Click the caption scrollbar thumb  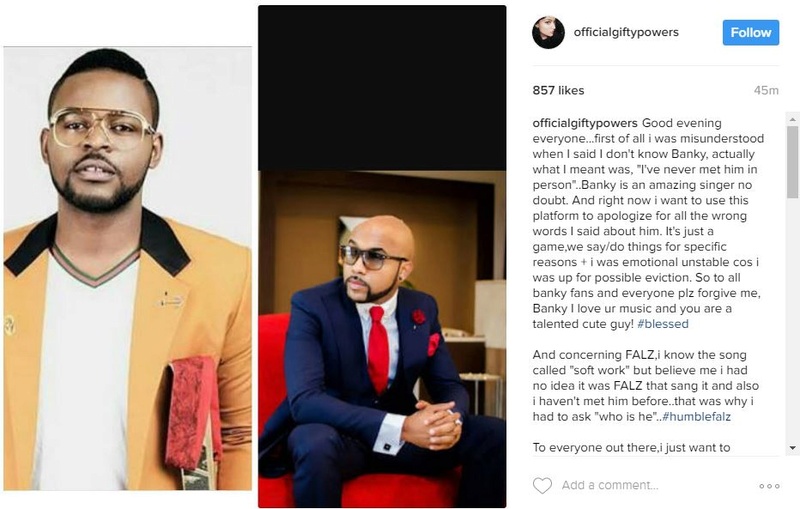coord(792,162)
